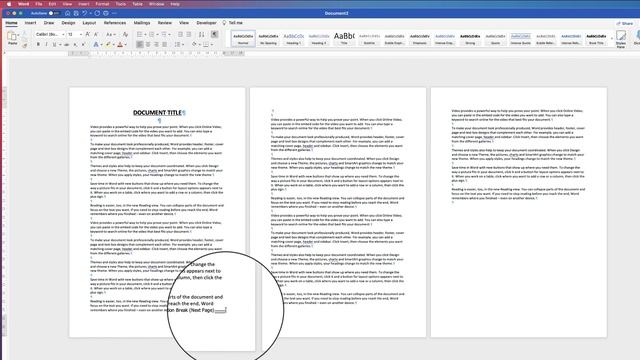The image size is (640, 360).
Task: Align text left
Action: click(140, 44)
